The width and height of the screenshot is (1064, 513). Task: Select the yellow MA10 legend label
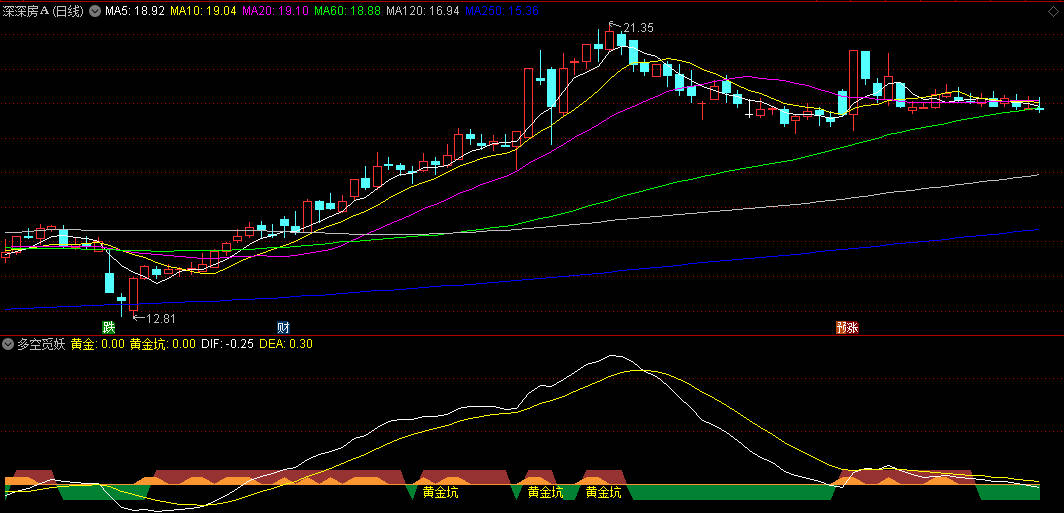click(203, 11)
